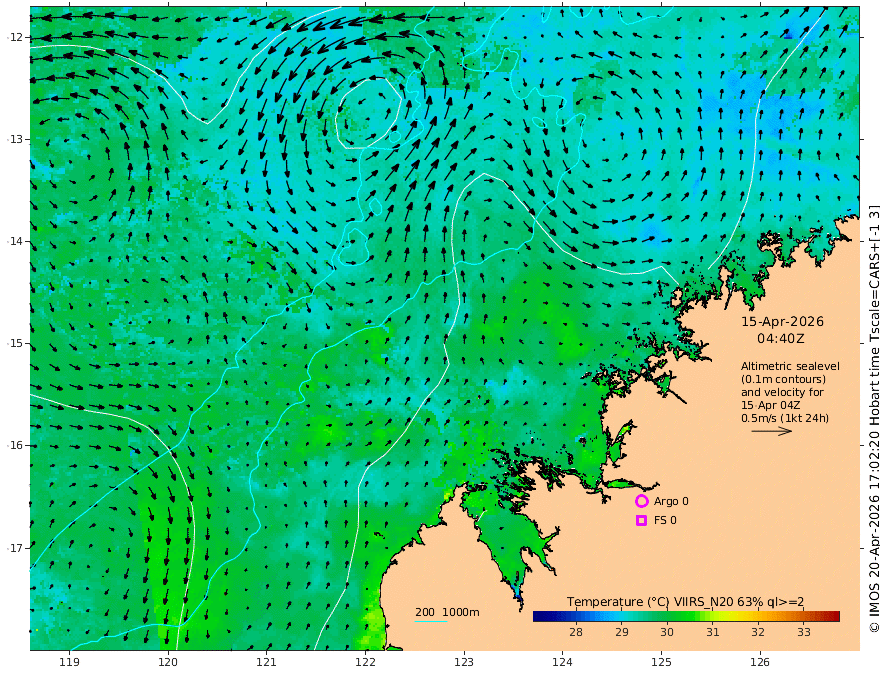Click the latitude -12 axis label

(x=15, y=37)
